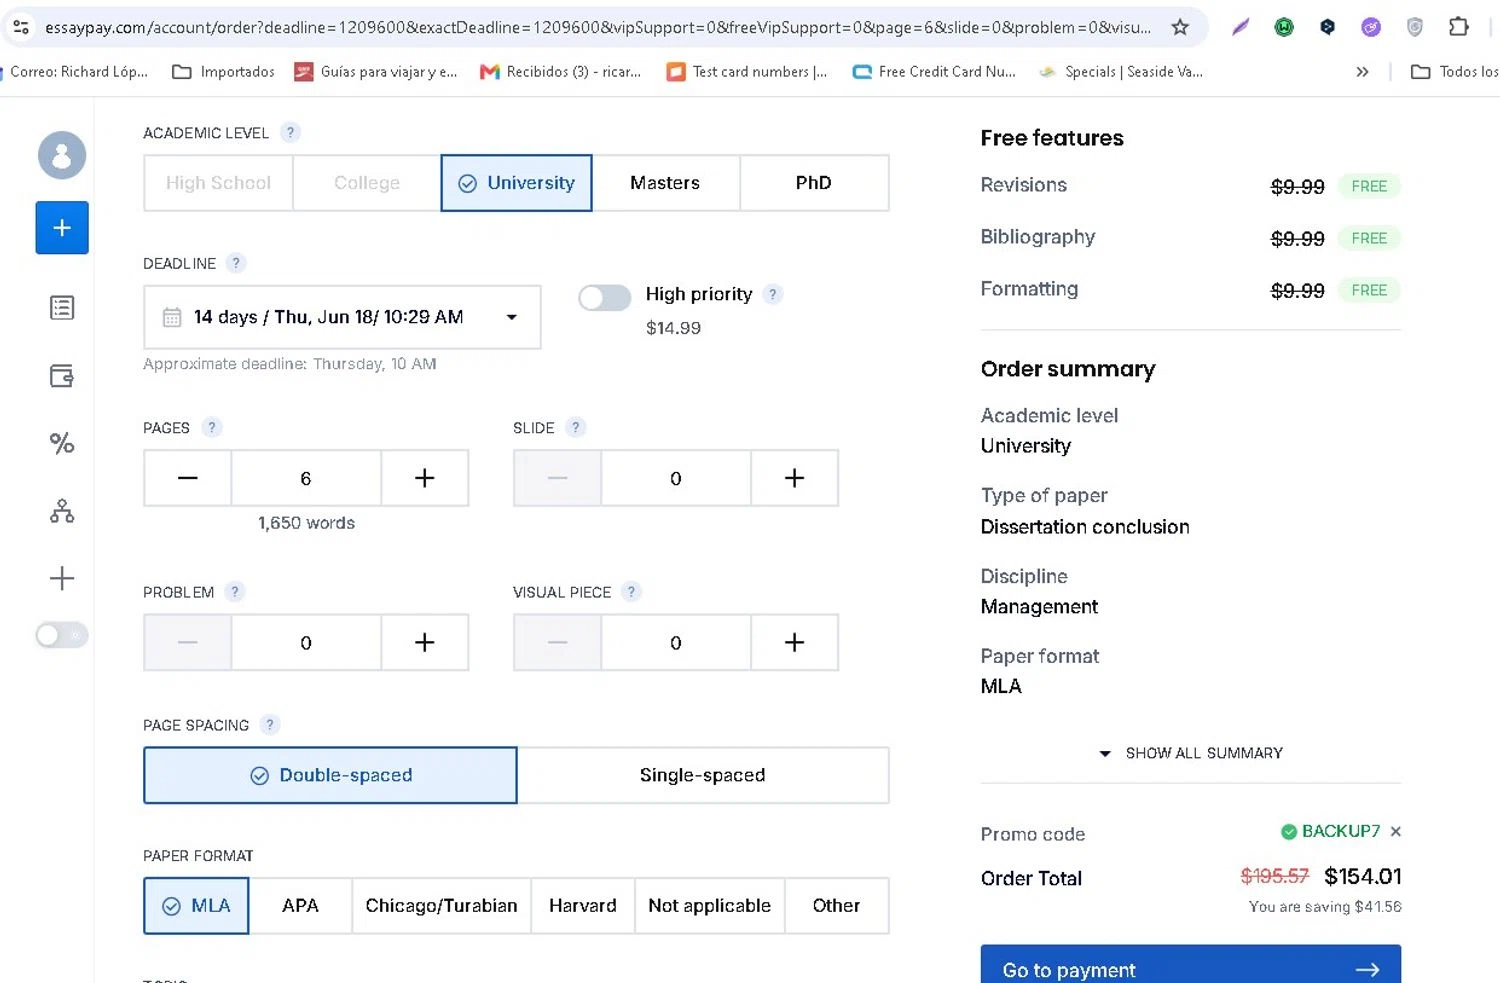Select Harvard paper format
Viewport: 1500px width, 983px height.
pyautogui.click(x=583, y=906)
